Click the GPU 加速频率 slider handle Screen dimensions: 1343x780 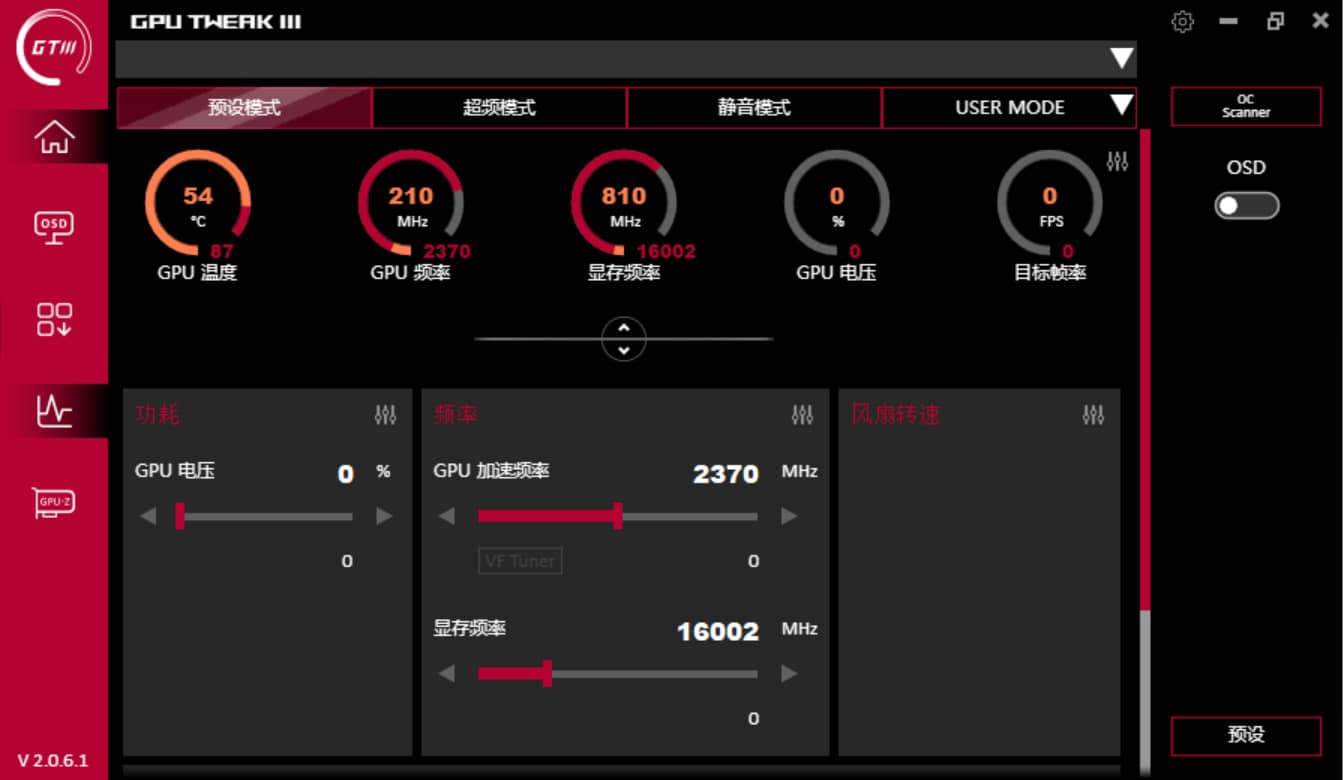618,516
